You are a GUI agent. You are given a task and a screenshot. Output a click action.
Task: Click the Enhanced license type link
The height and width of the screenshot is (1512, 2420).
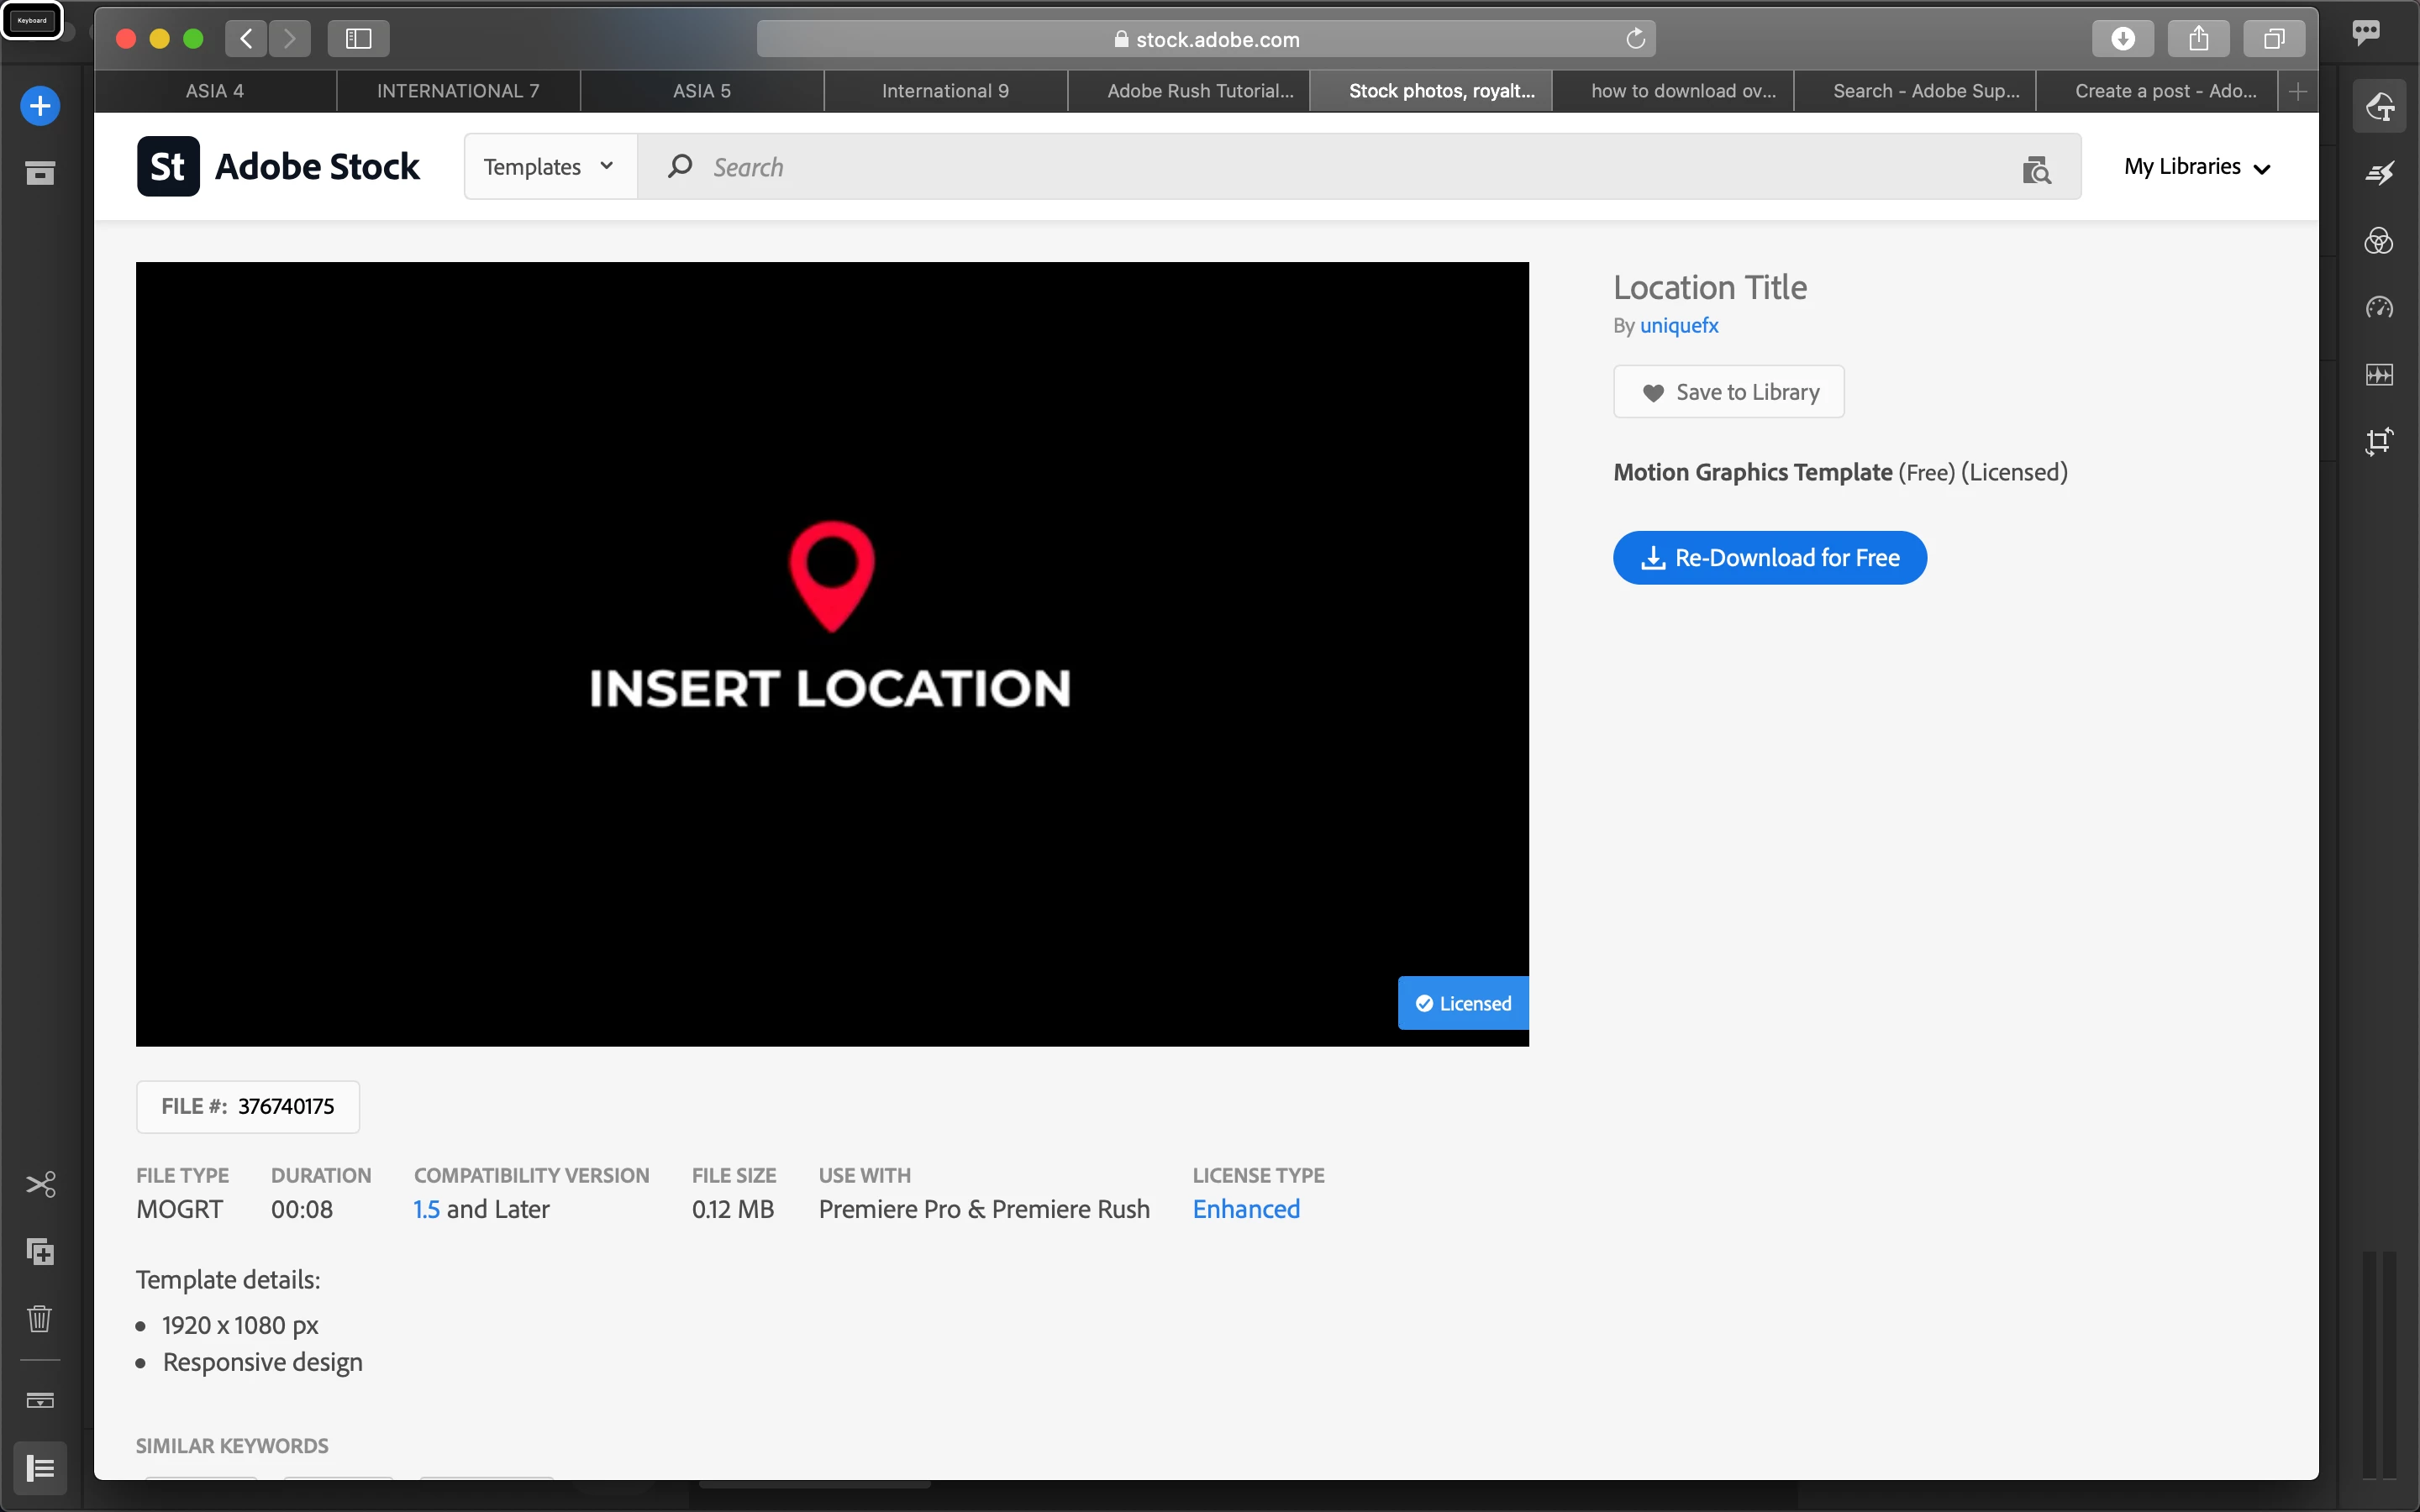(x=1245, y=1209)
